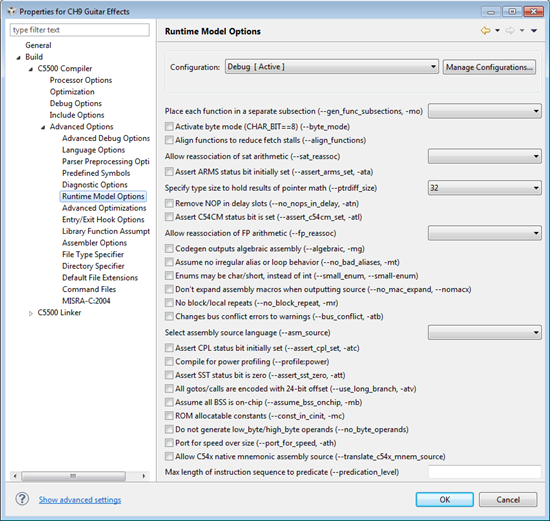
Task: Expand the C5500 Linker node
Action: (31, 313)
